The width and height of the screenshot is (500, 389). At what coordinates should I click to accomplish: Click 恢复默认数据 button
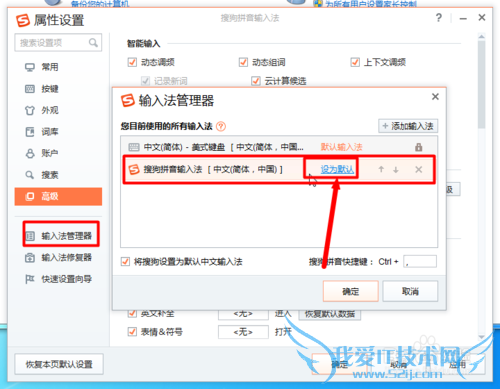tap(330, 314)
